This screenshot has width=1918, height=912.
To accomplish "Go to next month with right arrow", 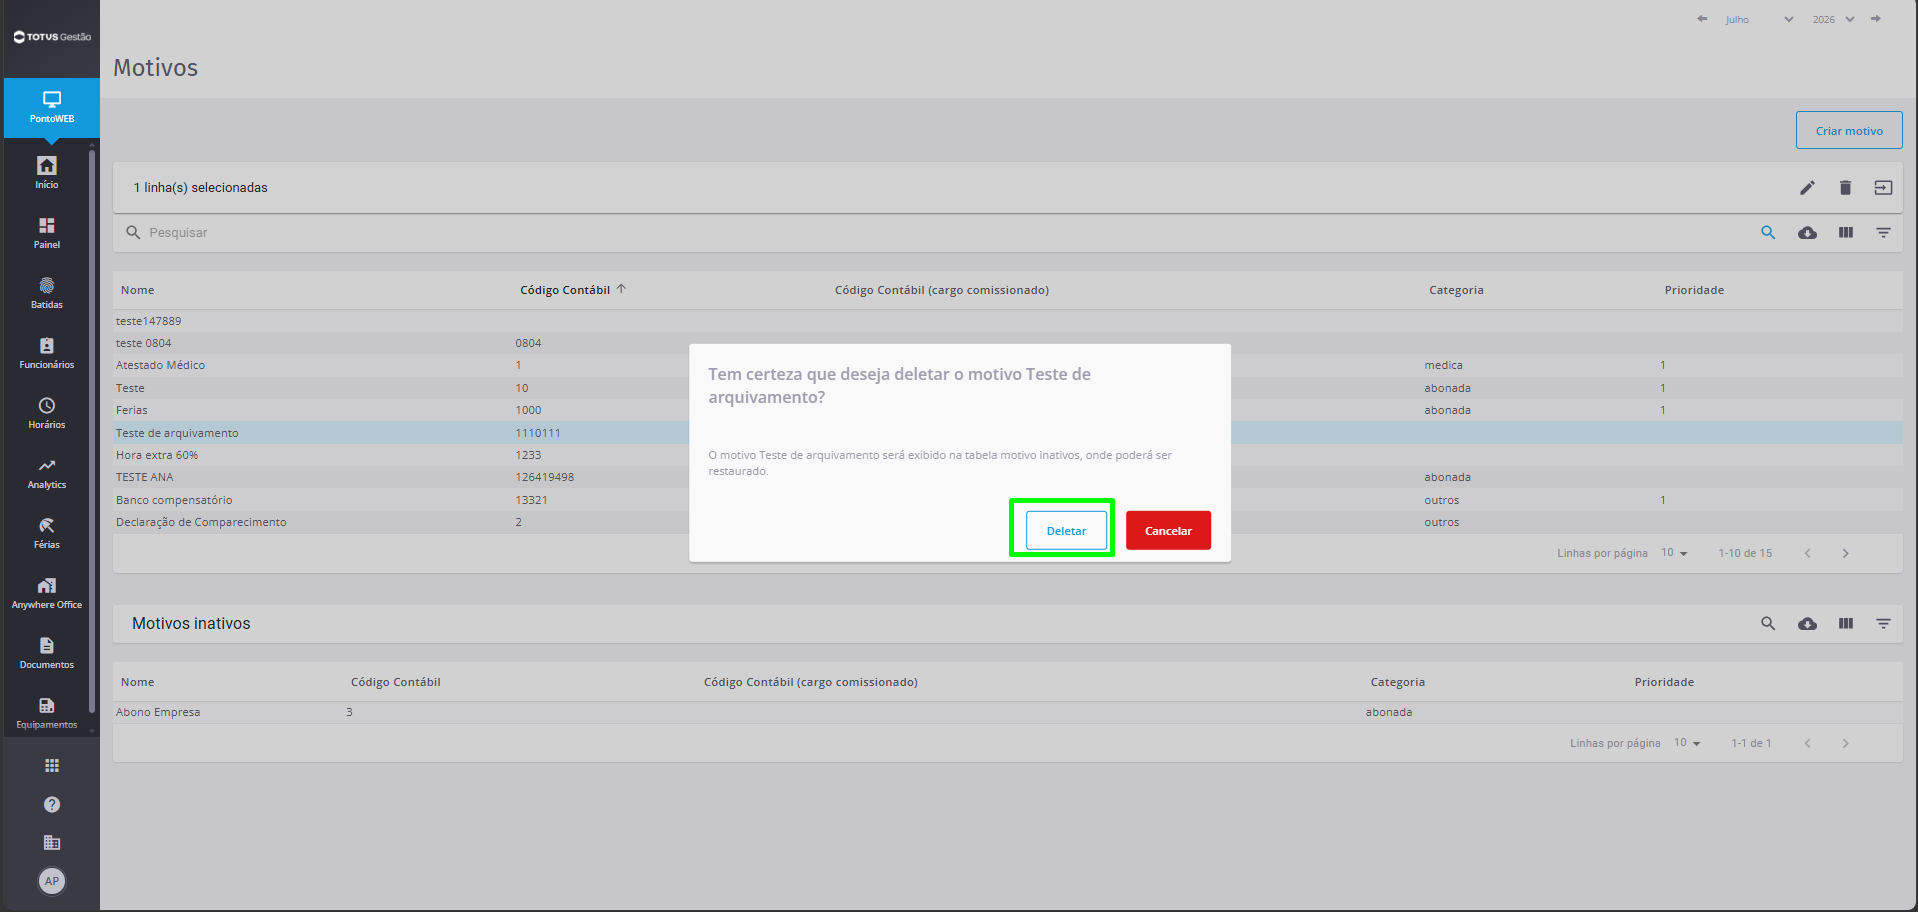I will 1876,19.
